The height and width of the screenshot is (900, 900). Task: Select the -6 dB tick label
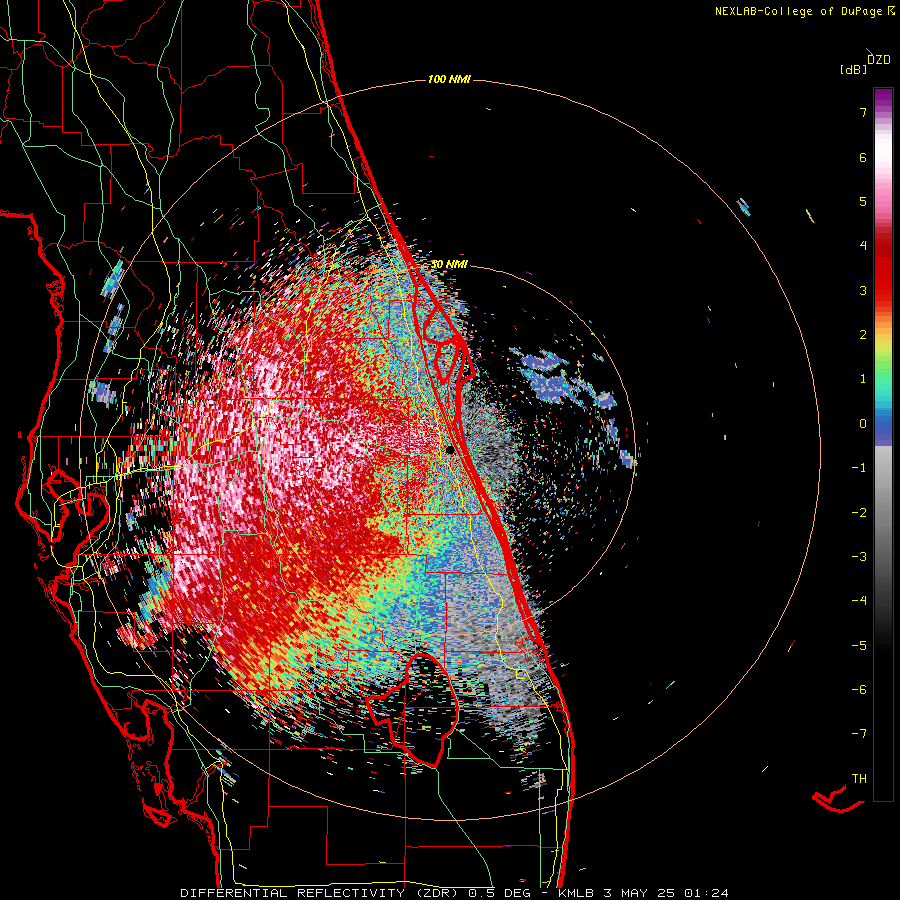859,689
